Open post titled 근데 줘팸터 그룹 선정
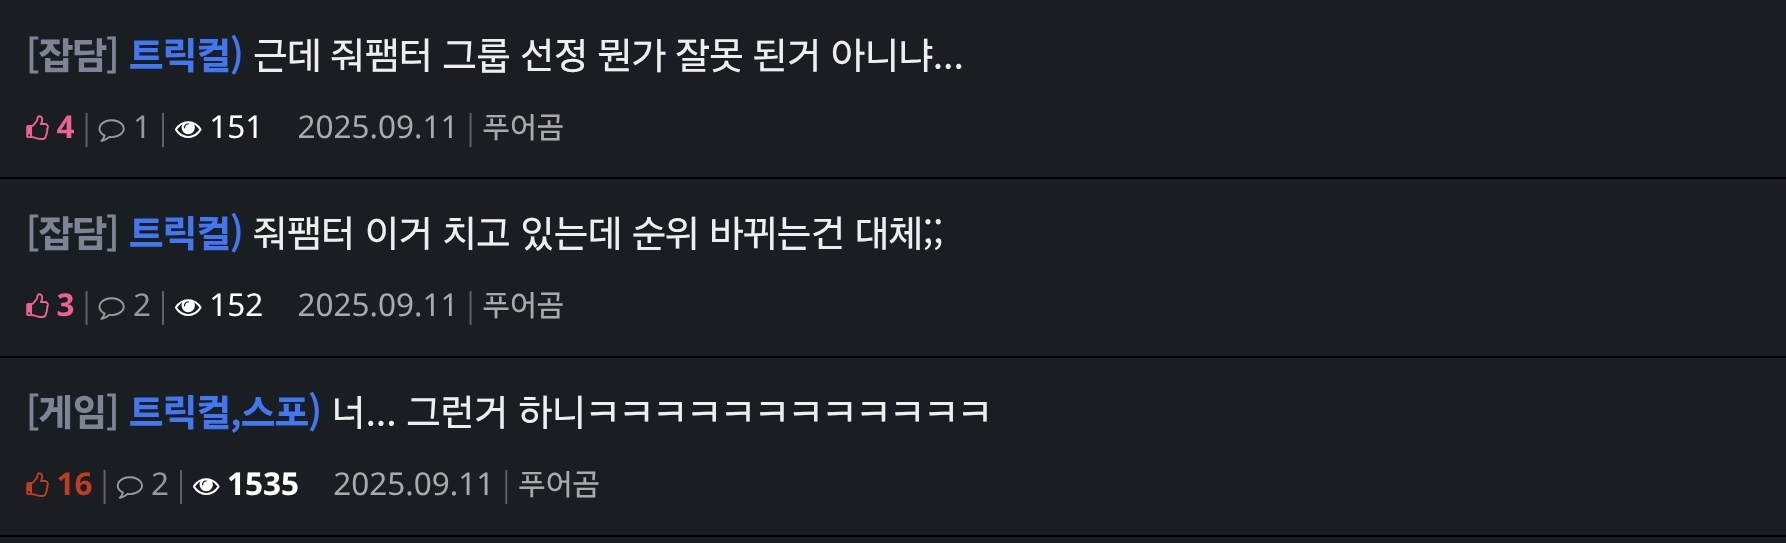The width and height of the screenshot is (1786, 543). (608, 55)
